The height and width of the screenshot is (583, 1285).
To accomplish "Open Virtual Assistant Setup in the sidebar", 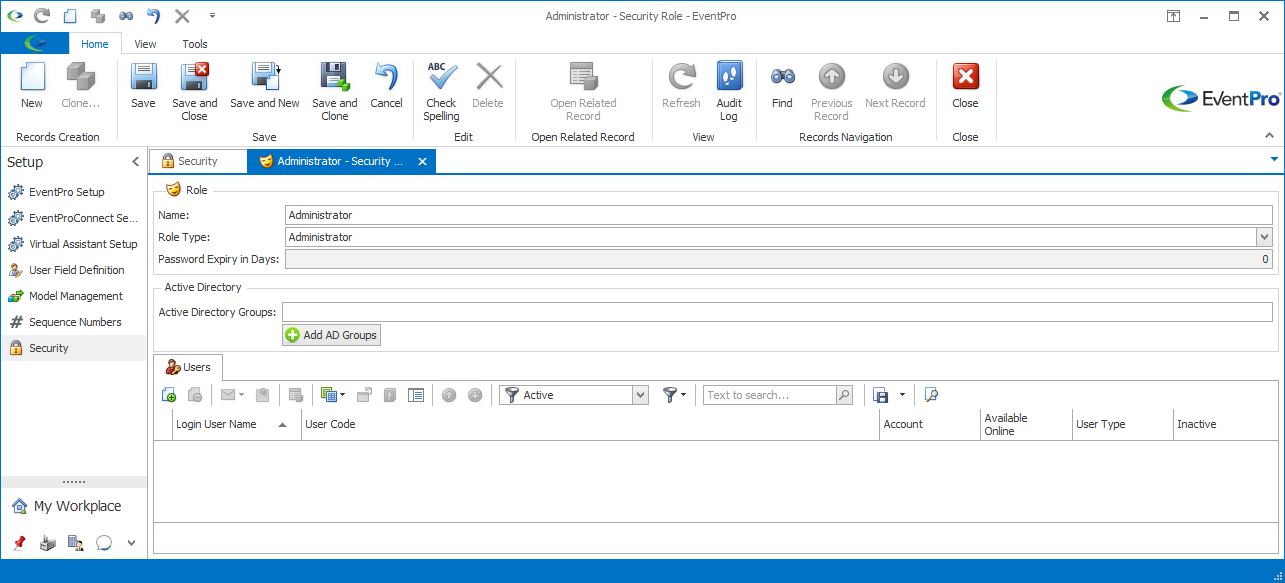I will click(74, 244).
